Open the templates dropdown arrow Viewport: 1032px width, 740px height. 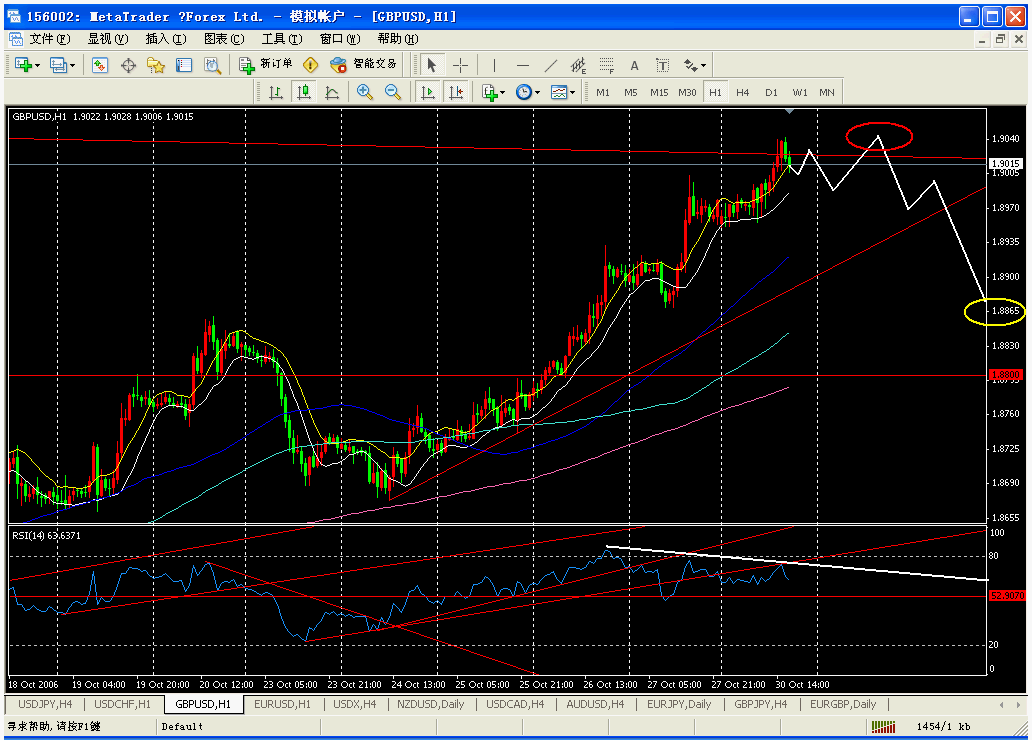tap(573, 91)
